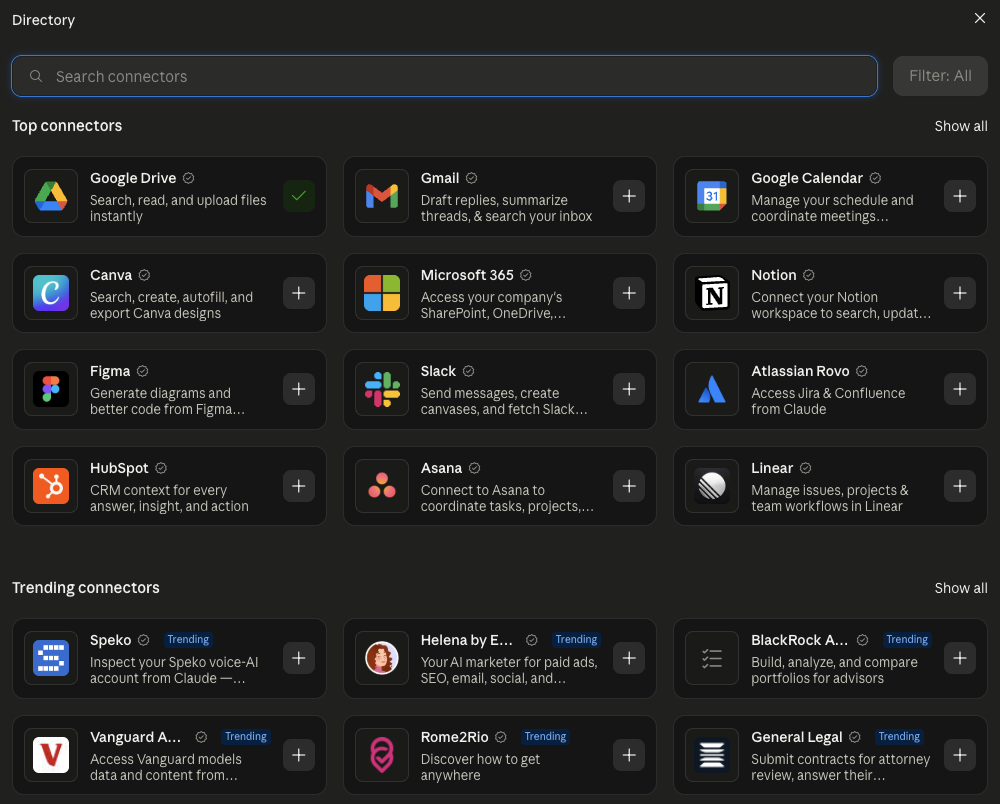
Task: Click the Top connectors heading
Action: point(67,126)
